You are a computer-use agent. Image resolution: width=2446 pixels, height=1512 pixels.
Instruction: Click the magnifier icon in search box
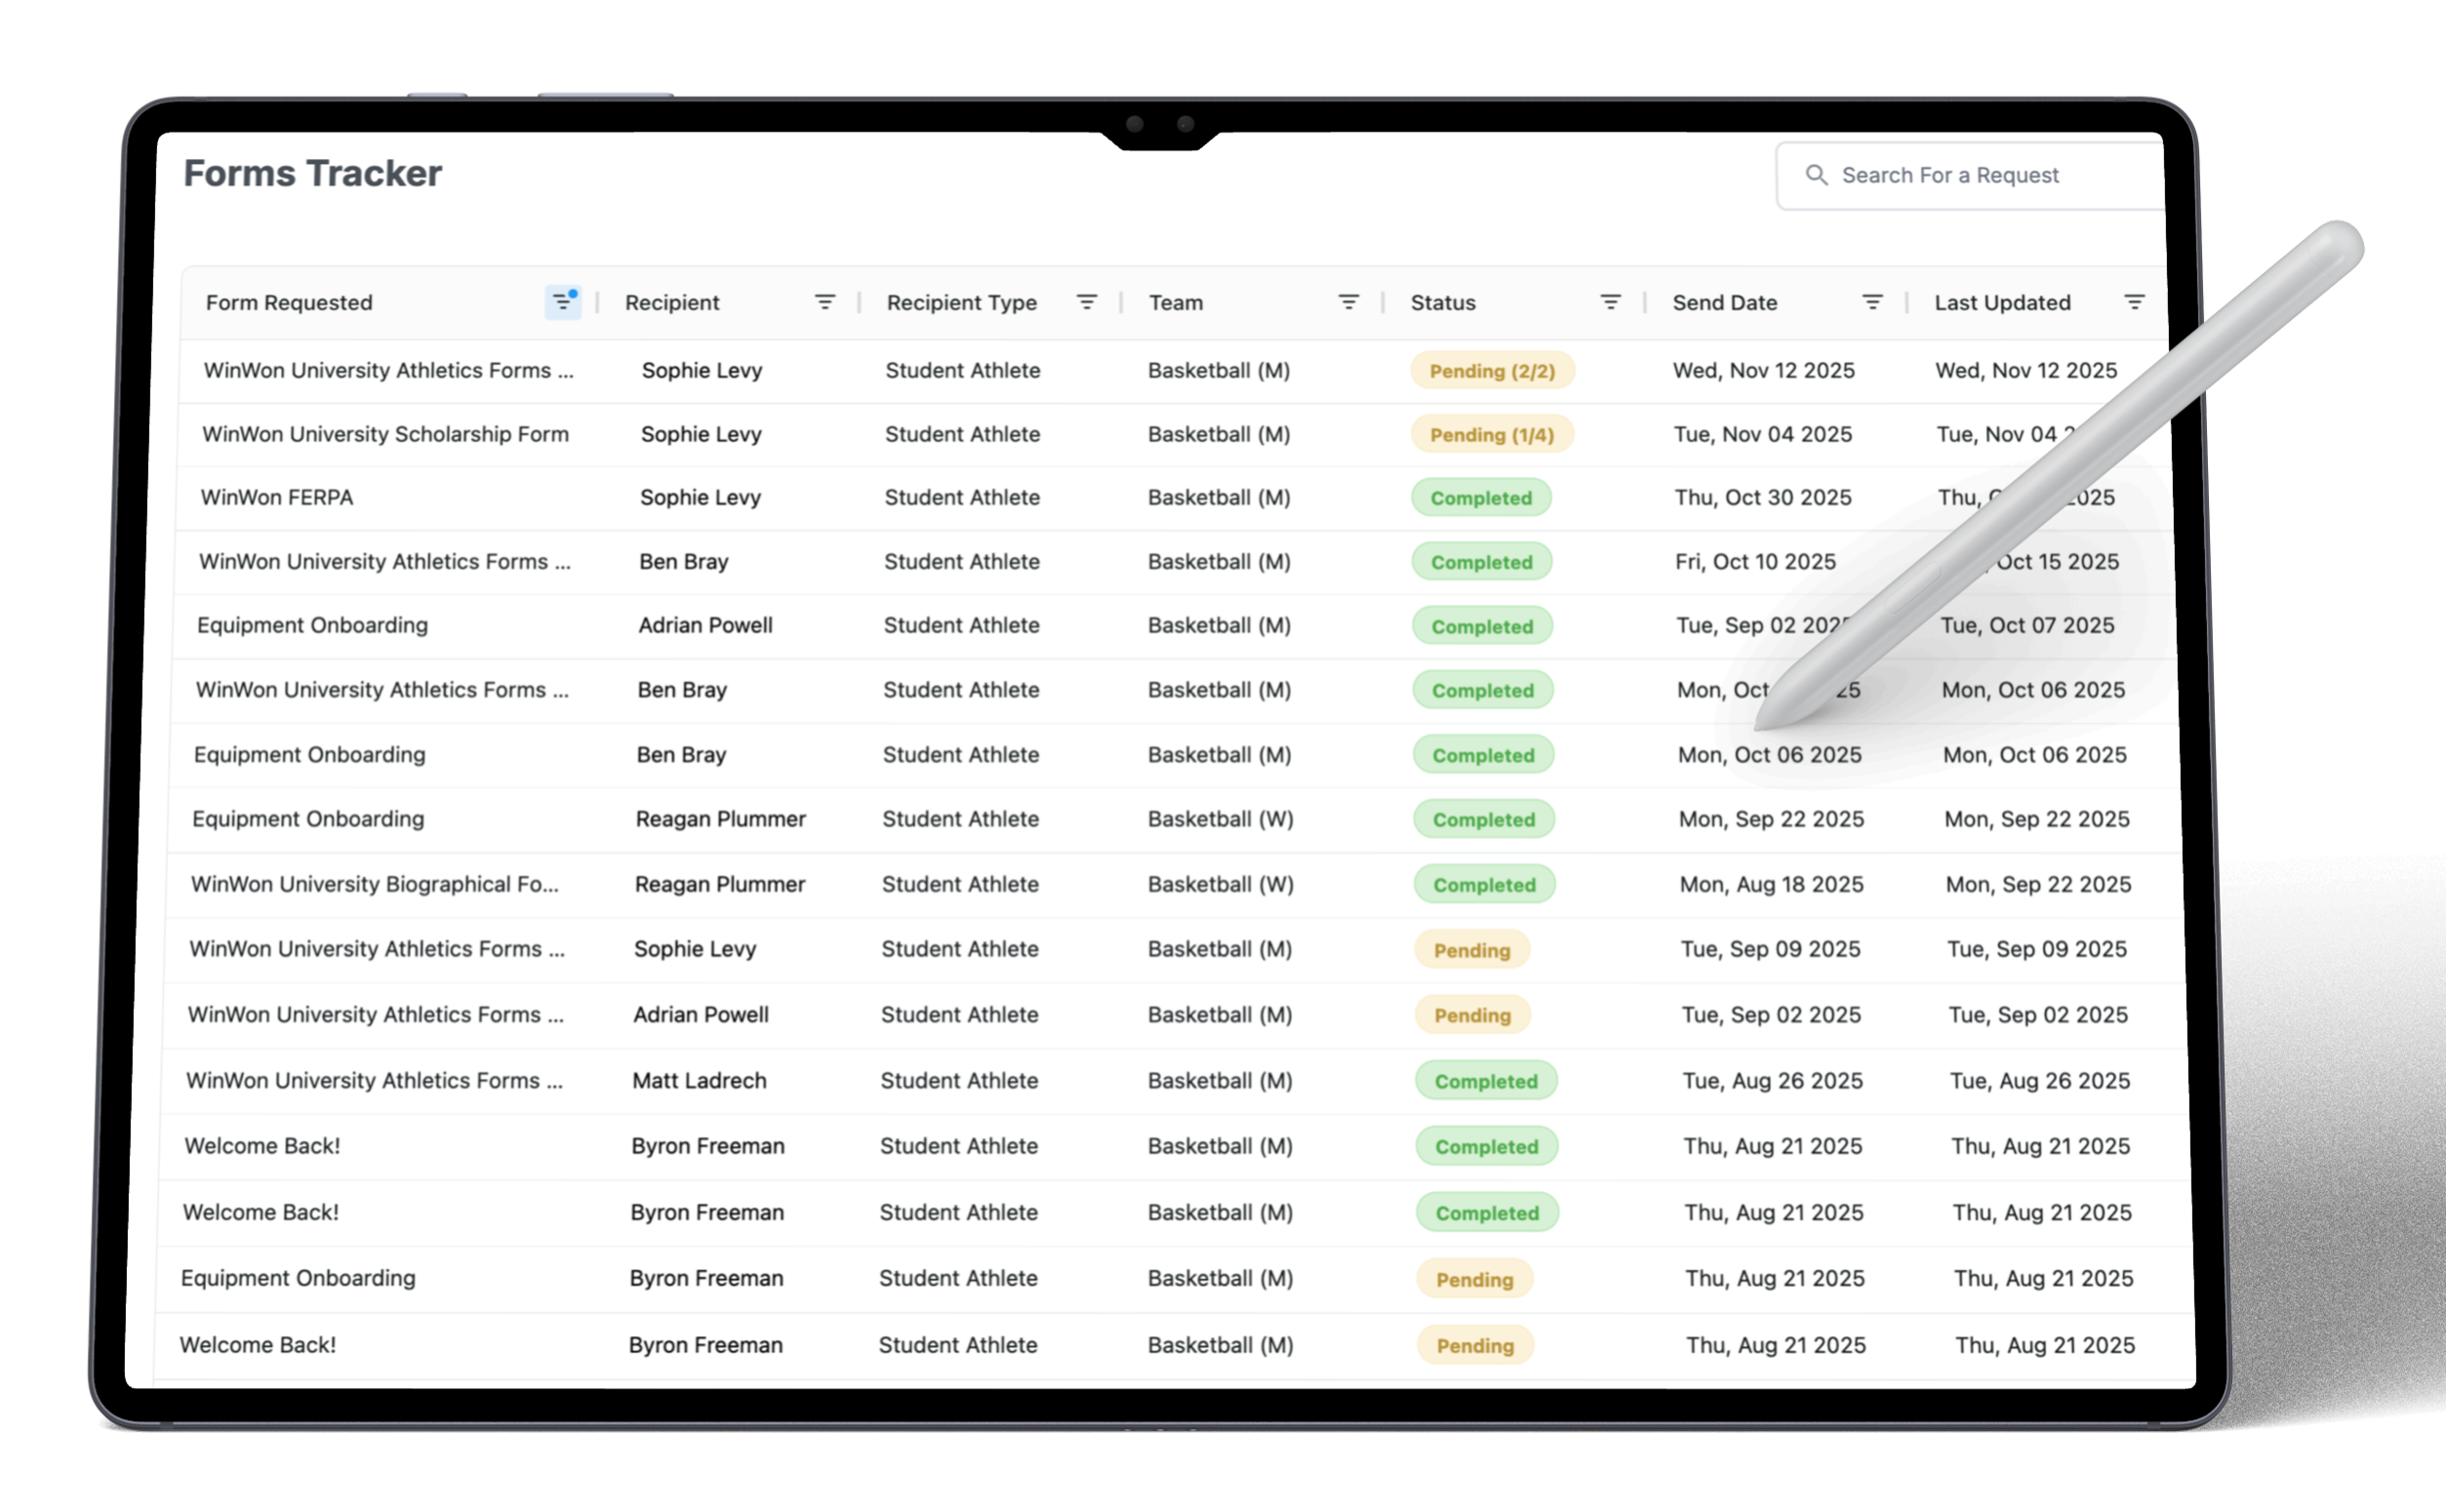pyautogui.click(x=1816, y=175)
